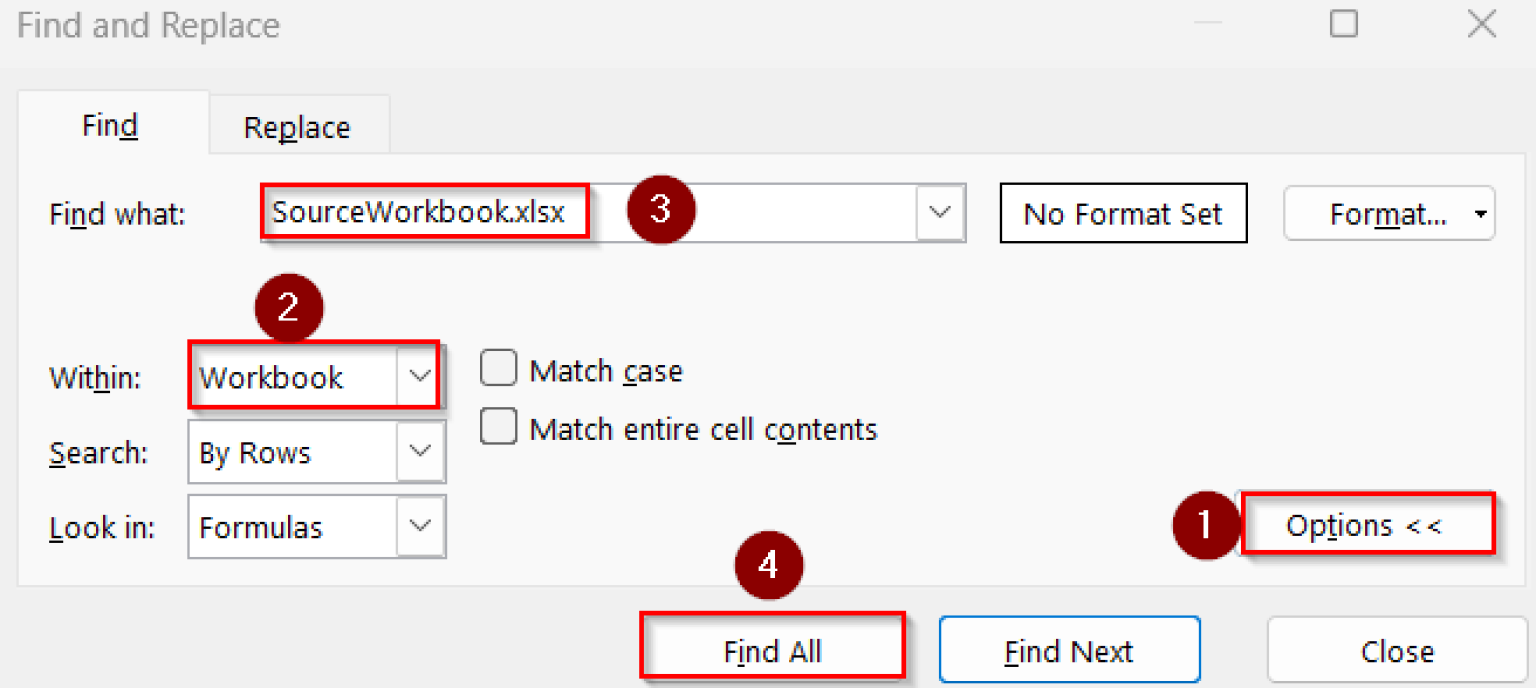The width and height of the screenshot is (1536, 688).
Task: Enable Match entire cell contents
Action: click(498, 427)
